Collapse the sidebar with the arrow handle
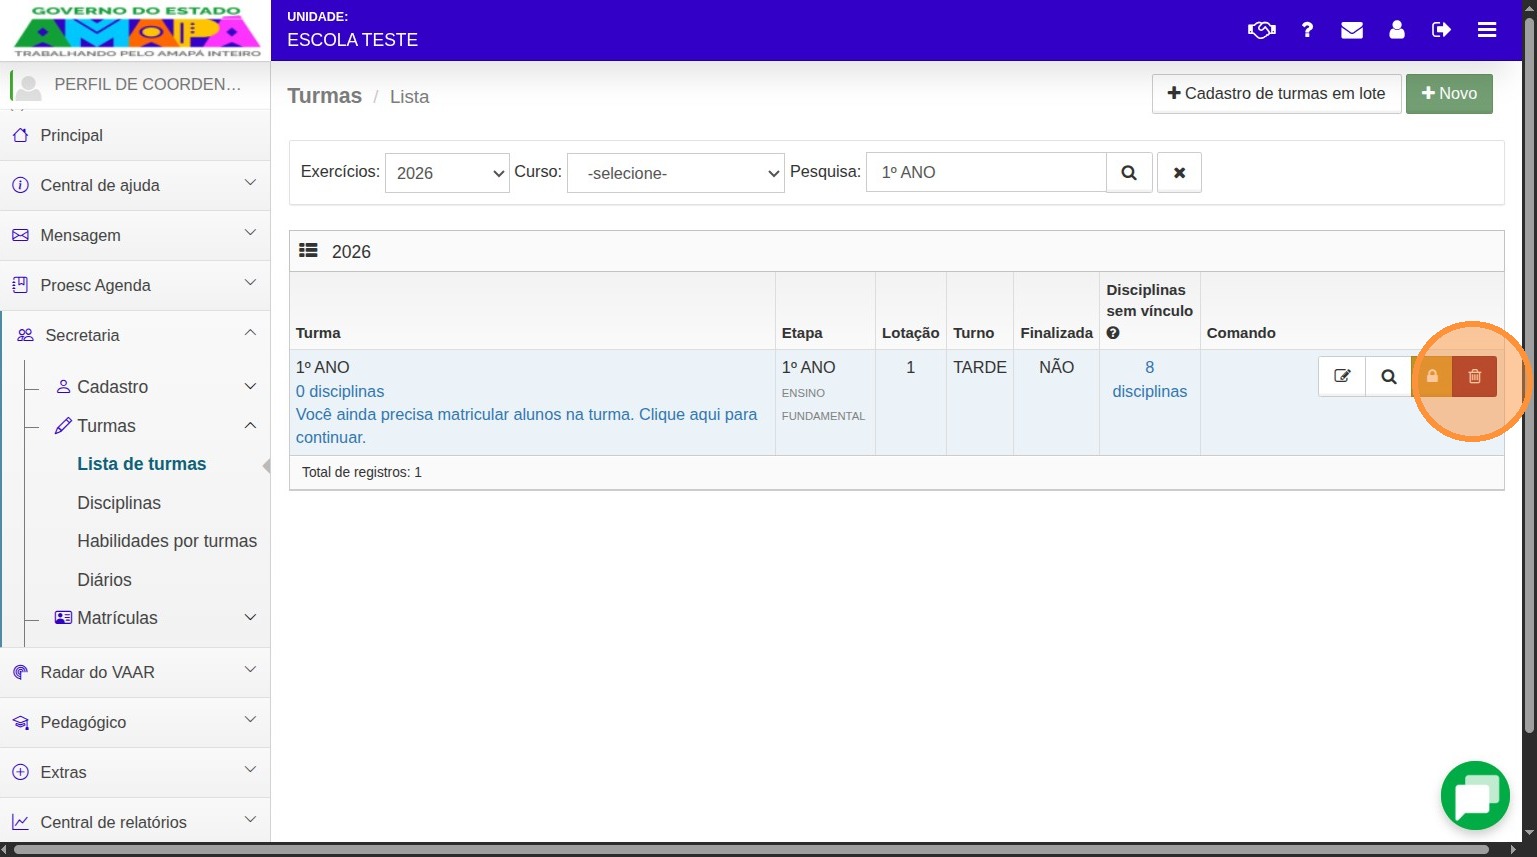This screenshot has height=857, width=1537. click(x=266, y=466)
